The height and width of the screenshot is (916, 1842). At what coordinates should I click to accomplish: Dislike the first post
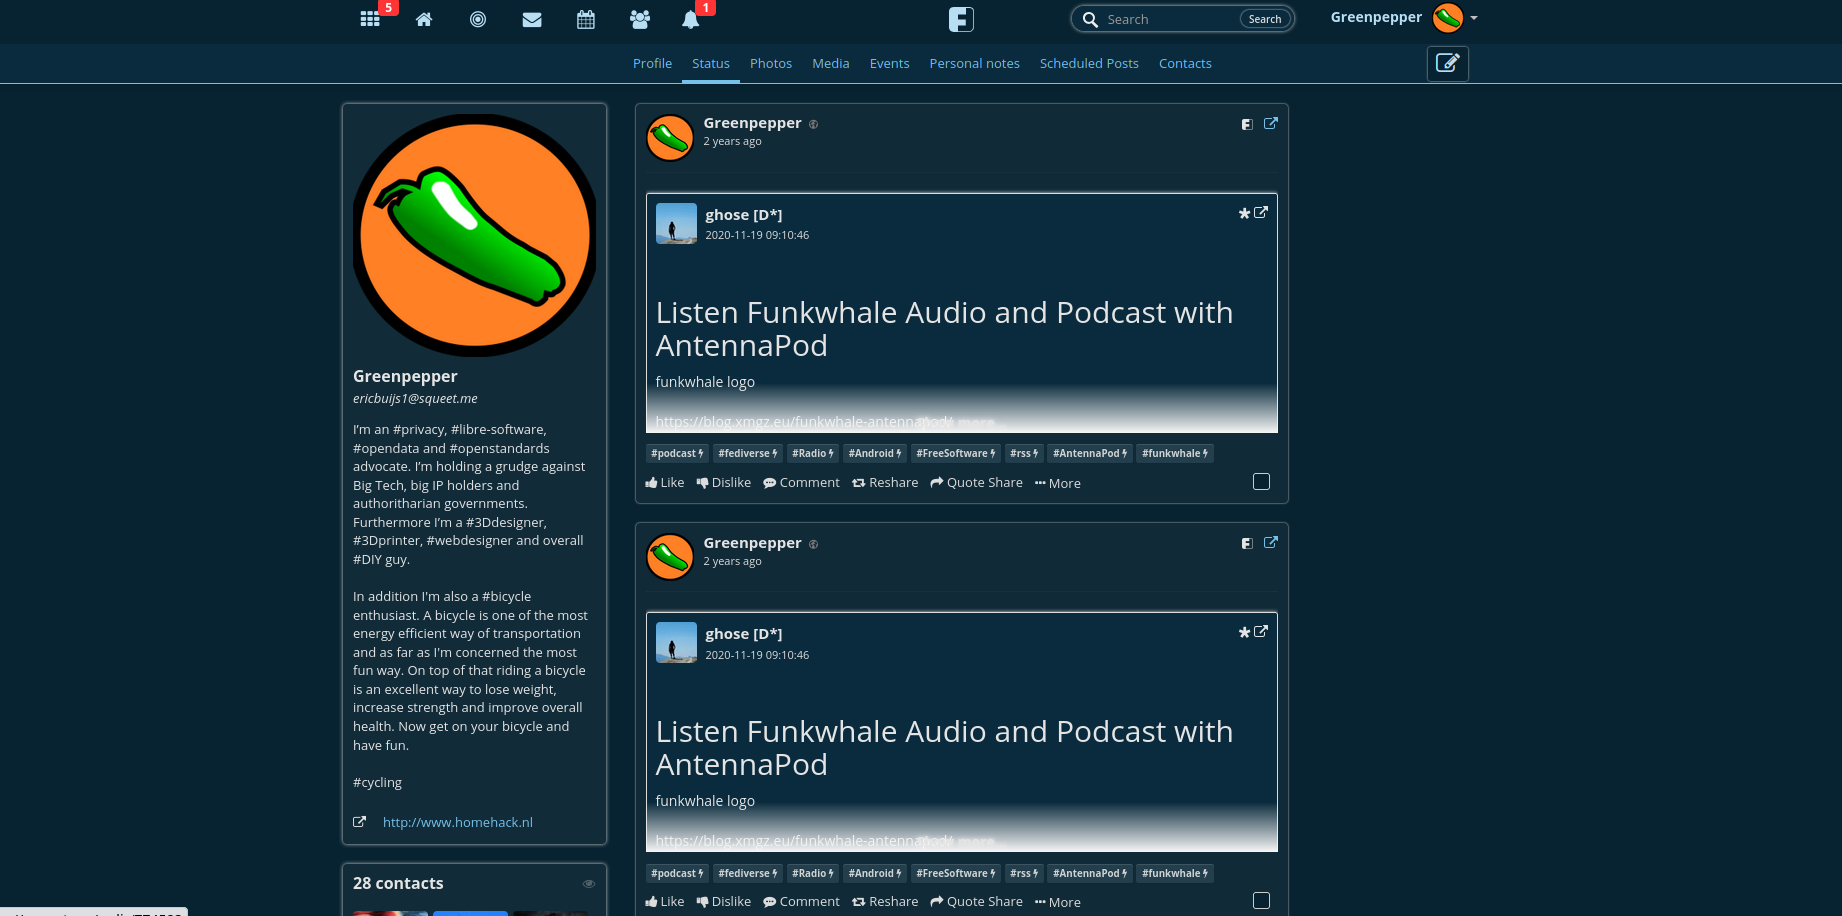click(724, 483)
